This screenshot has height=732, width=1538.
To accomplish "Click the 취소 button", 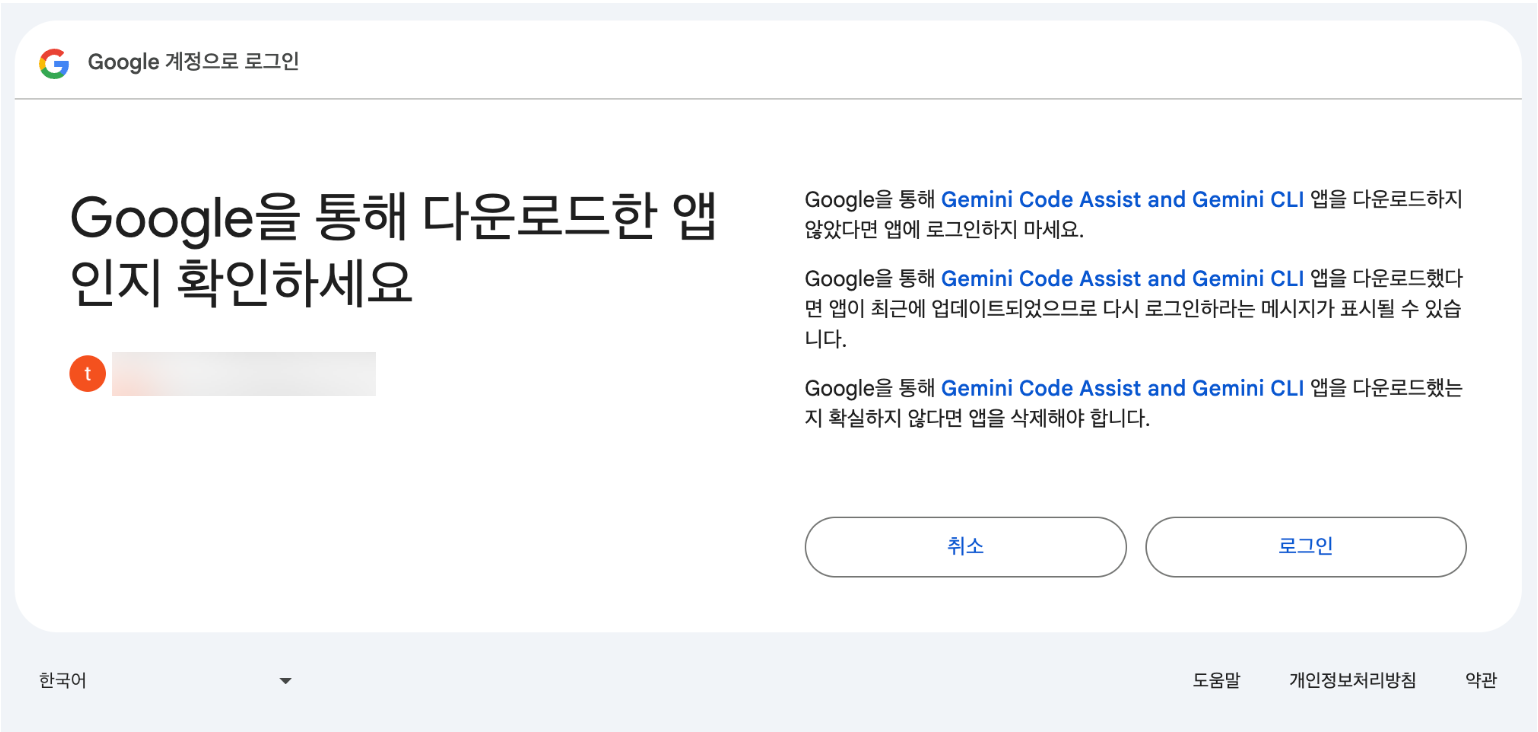I will tap(965, 547).
